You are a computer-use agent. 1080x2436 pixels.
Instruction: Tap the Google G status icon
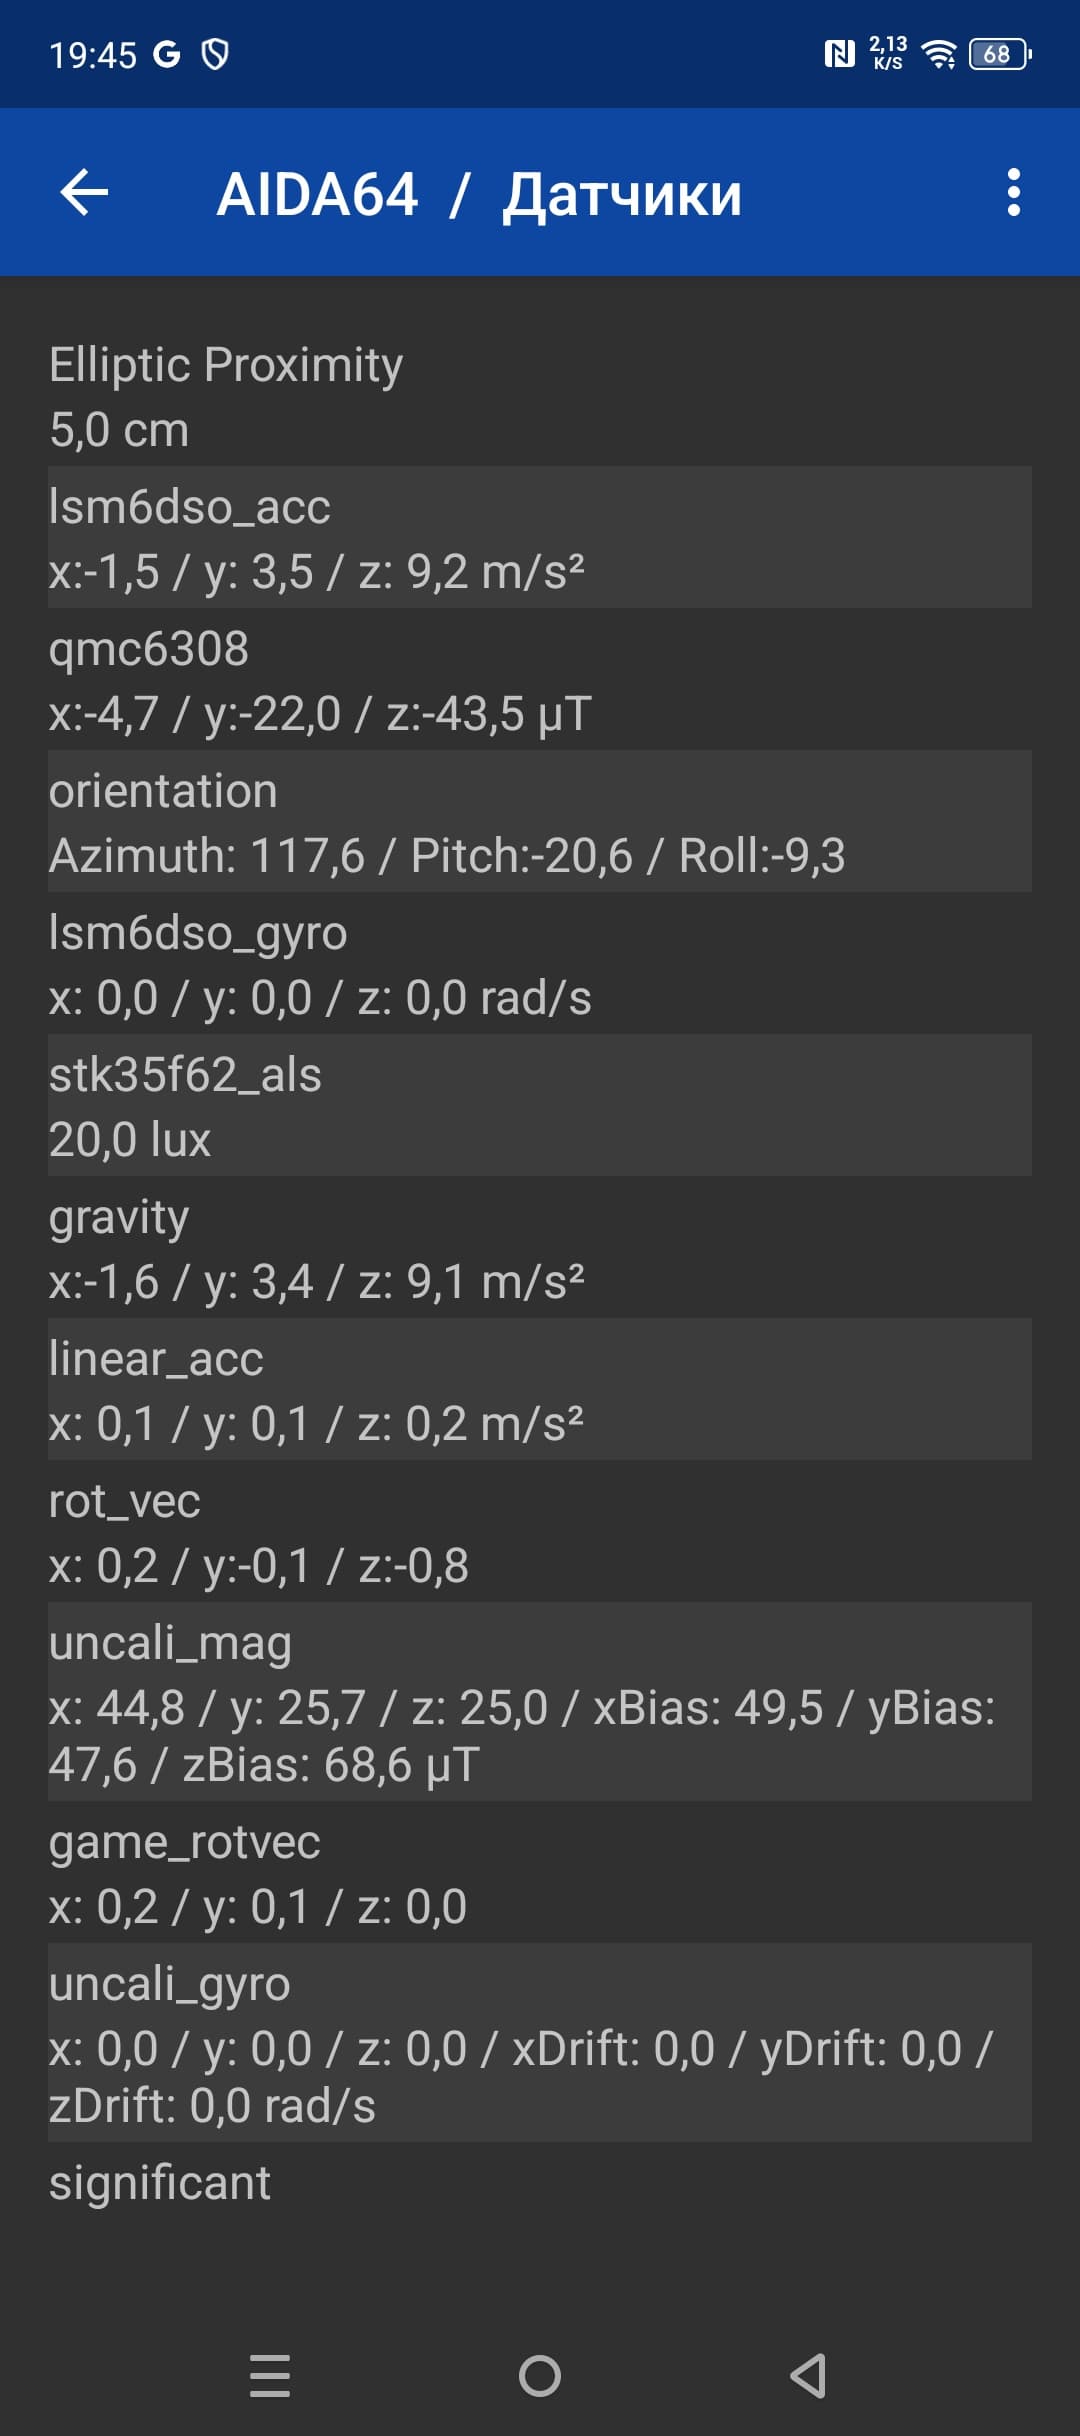(167, 54)
